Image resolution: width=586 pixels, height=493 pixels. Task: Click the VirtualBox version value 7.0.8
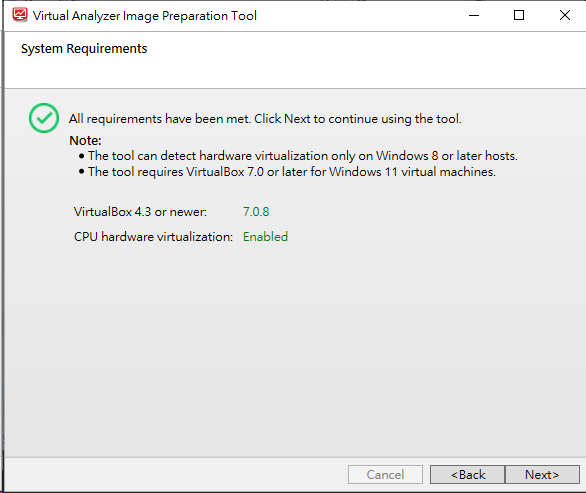[x=256, y=212]
